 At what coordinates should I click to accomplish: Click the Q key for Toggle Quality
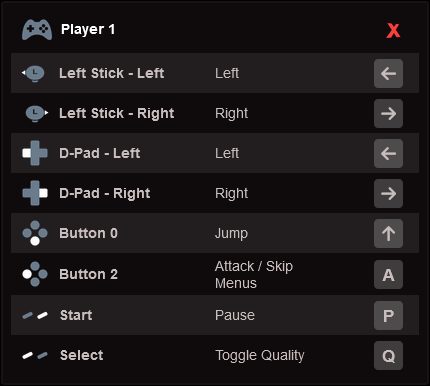coord(388,356)
